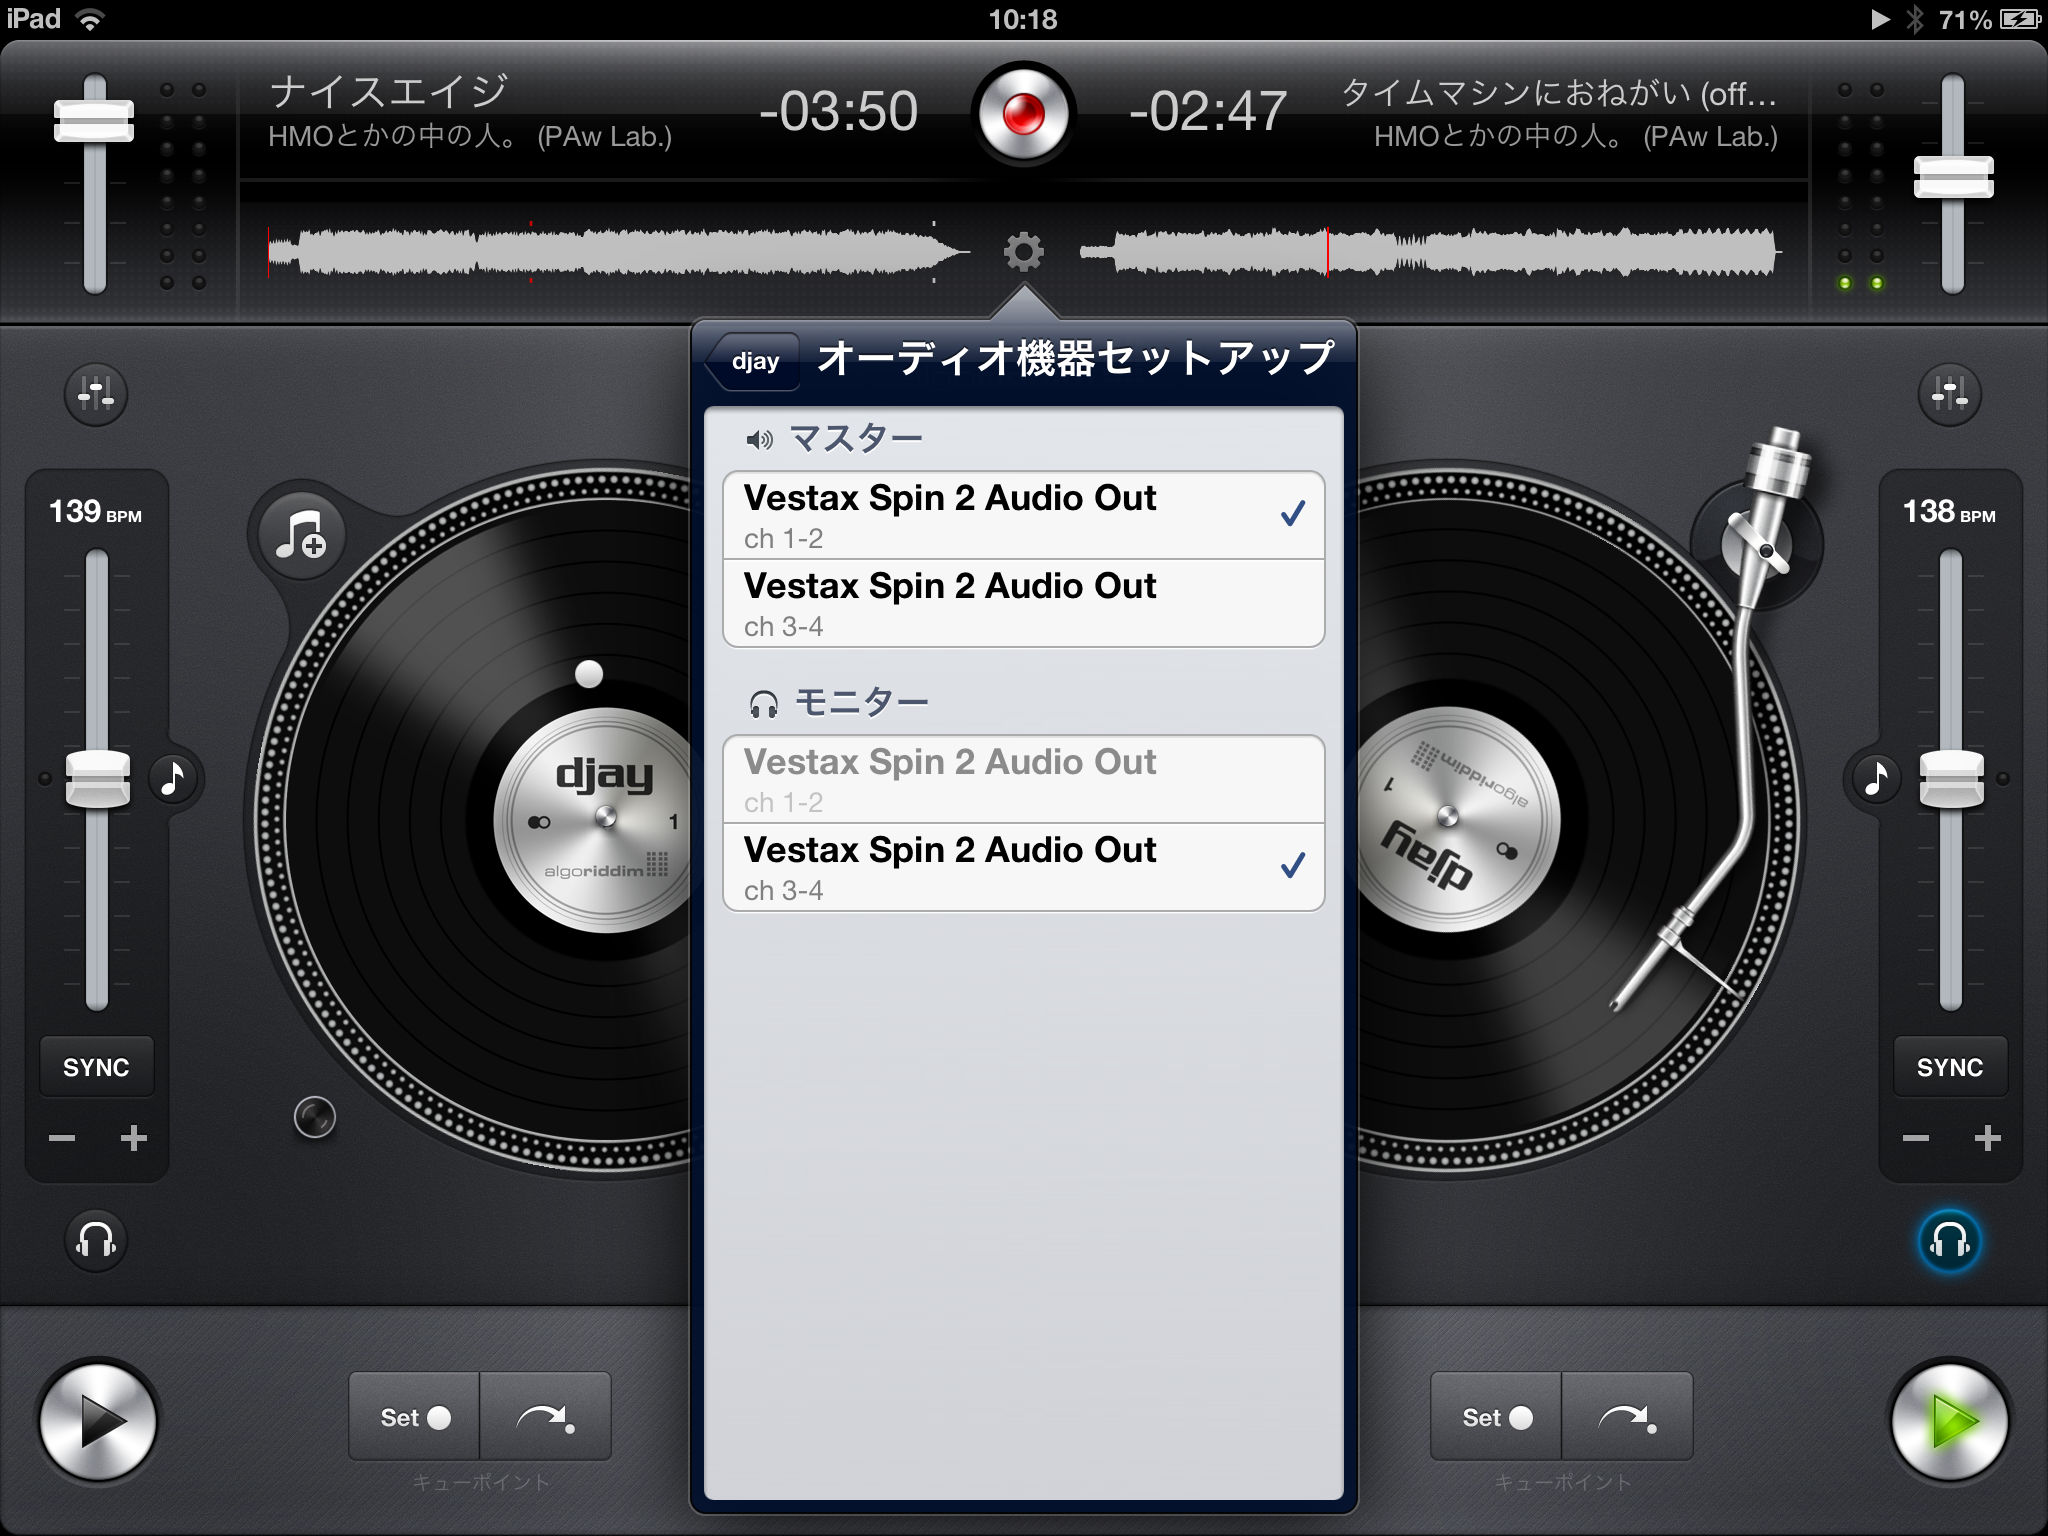Screen dimensions: 2048x1536
Task: Increase right deck tempo with plus
Action: click(x=1987, y=1138)
